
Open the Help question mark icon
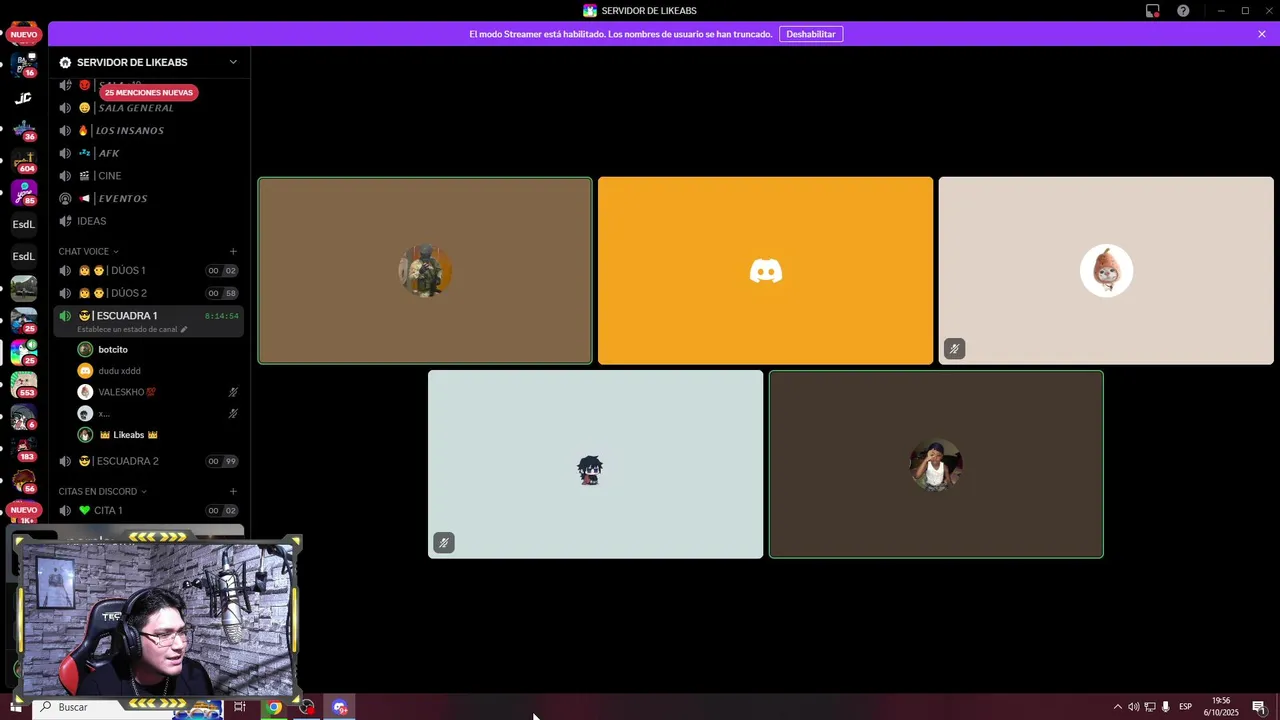coord(1183,11)
